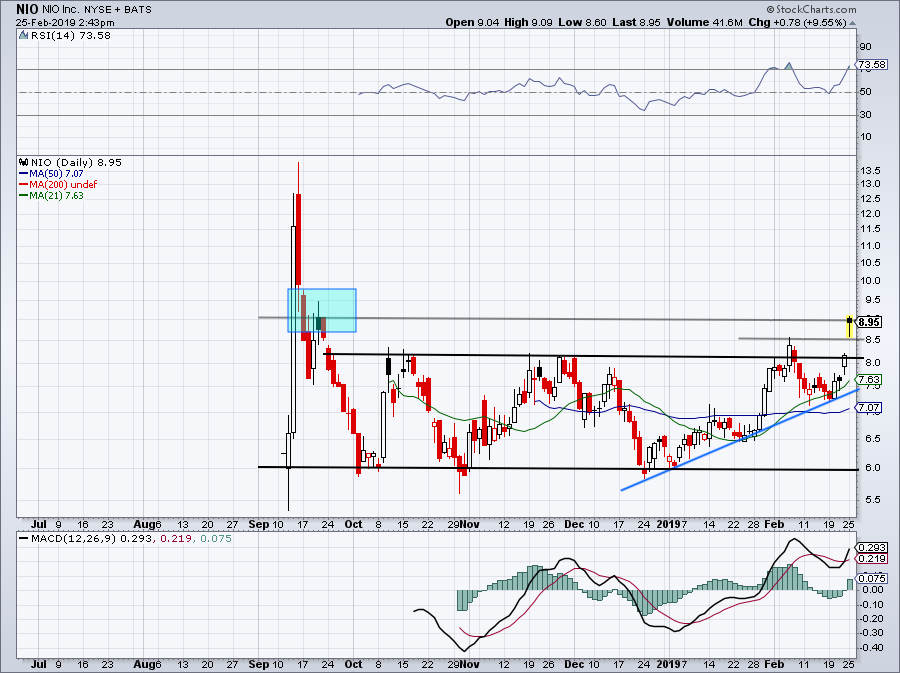This screenshot has height=673, width=900.
Task: Click the 'Chg +0.78 (+9.55%)' value
Action: (x=798, y=22)
